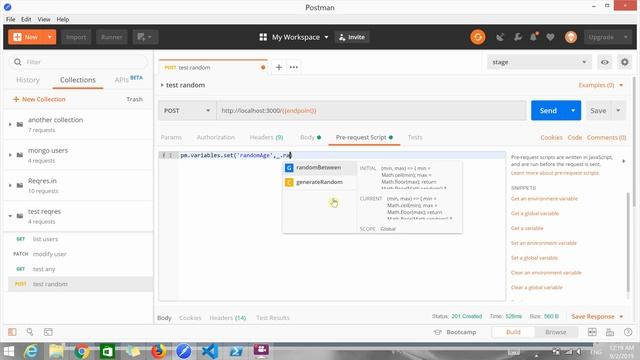This screenshot has width=640, height=360.
Task: Open the Postman console icon
Action: click(x=48, y=332)
